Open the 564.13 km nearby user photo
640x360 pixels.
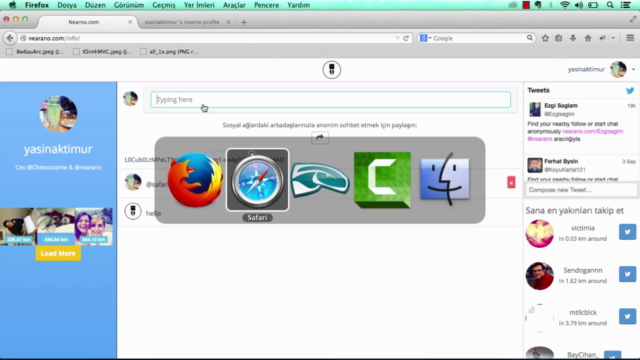click(x=94, y=227)
